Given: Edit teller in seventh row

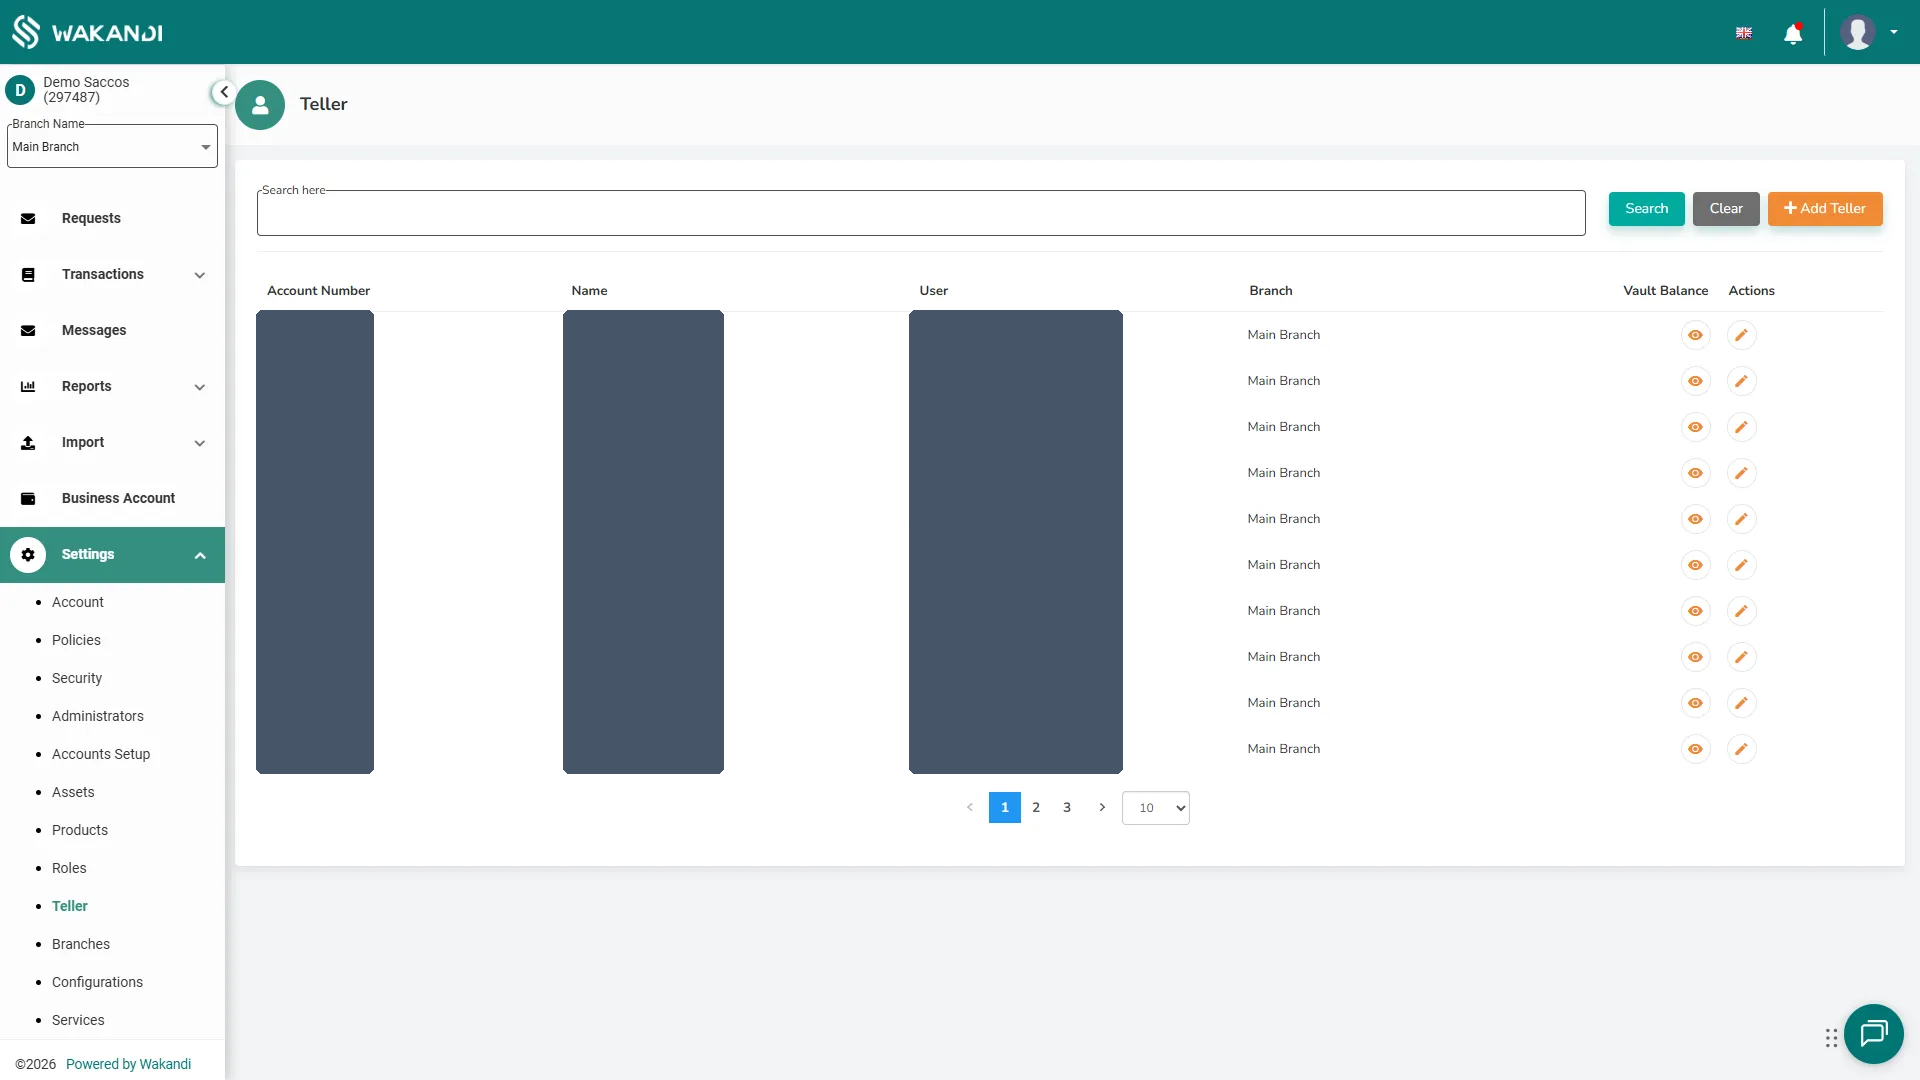Looking at the screenshot, I should point(1741,611).
